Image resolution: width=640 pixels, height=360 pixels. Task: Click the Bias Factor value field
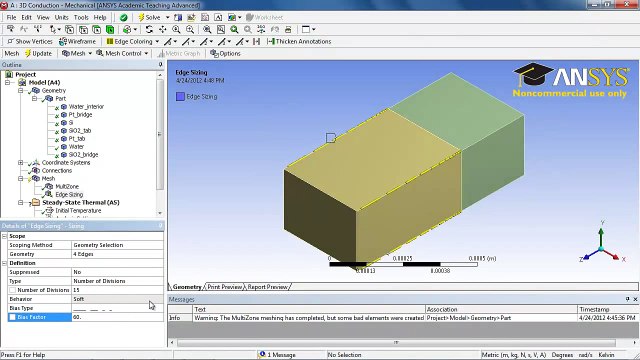pos(118,317)
